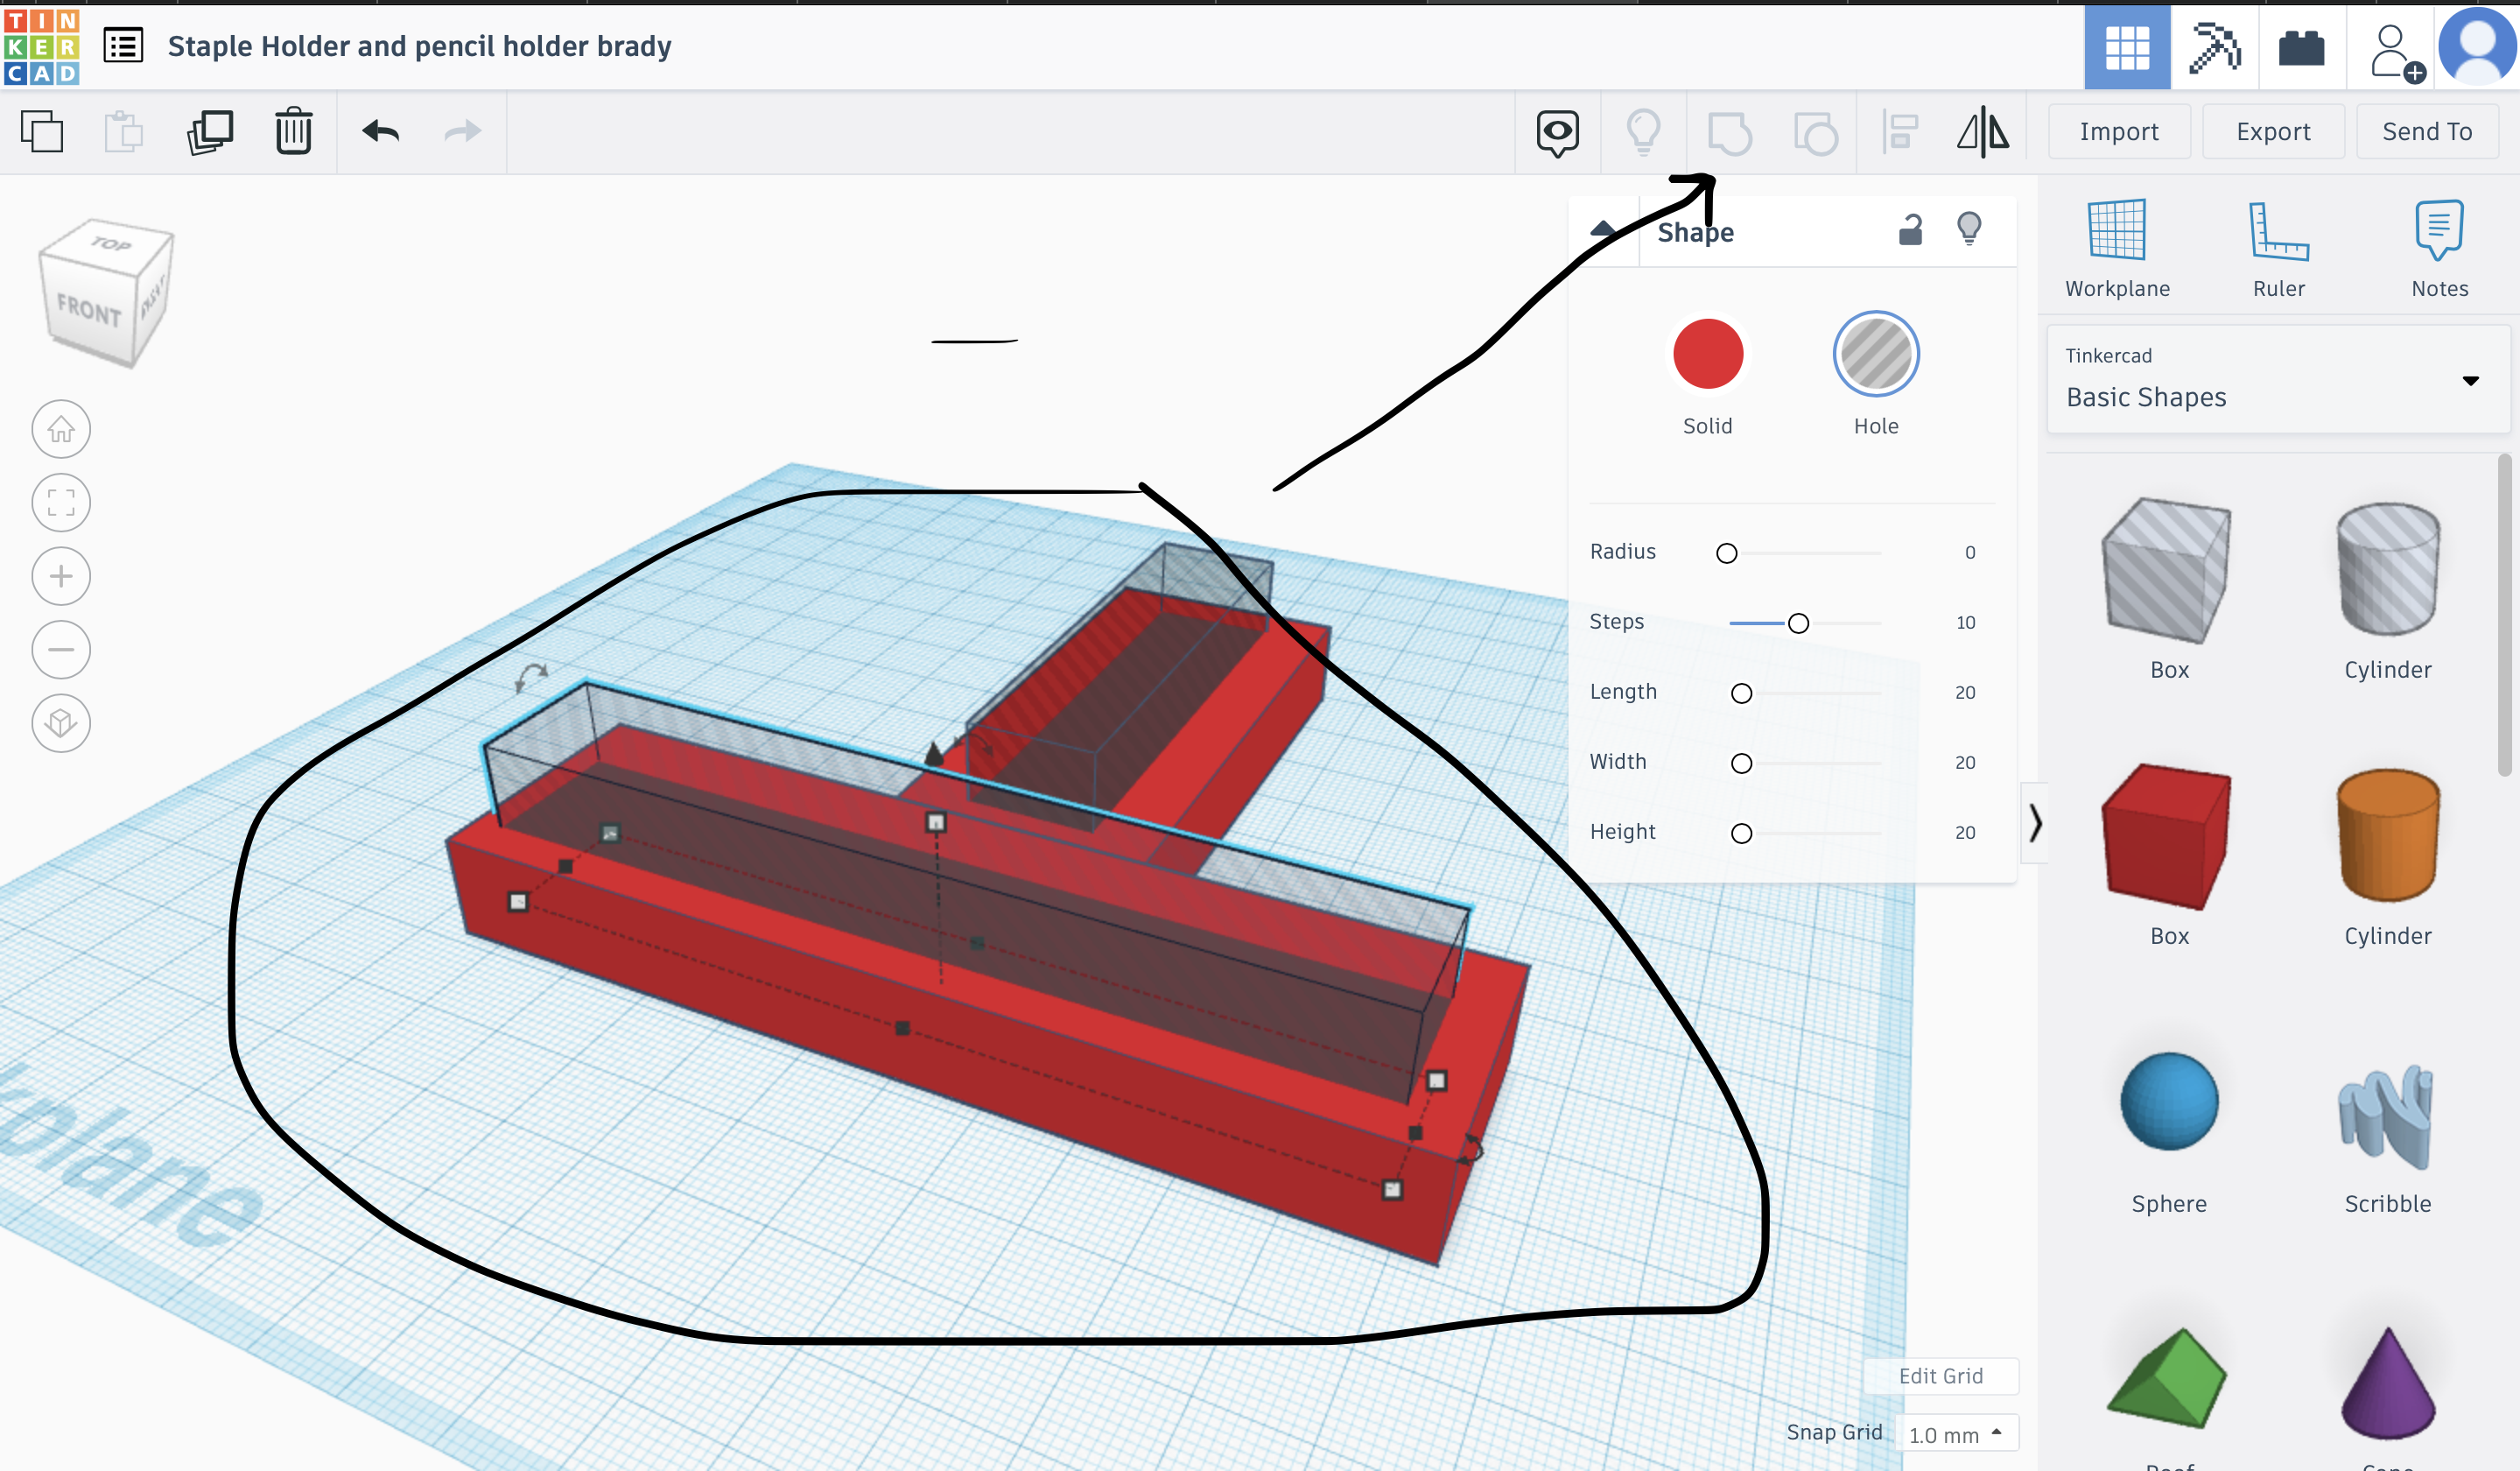Set shape to Solid red swatch
The height and width of the screenshot is (1471, 2520).
1708,353
